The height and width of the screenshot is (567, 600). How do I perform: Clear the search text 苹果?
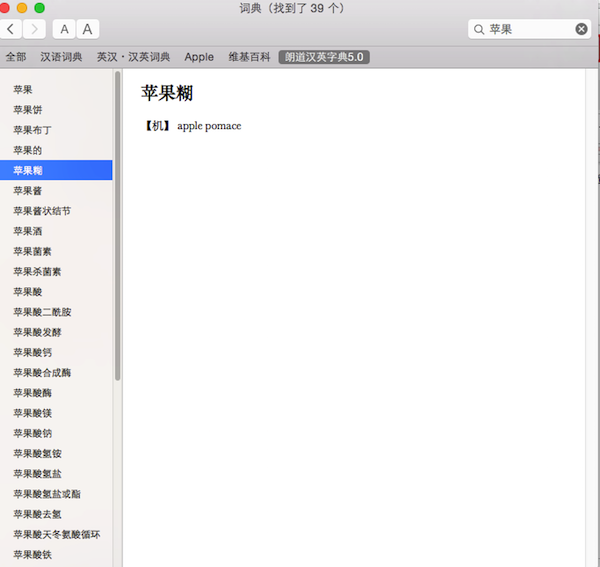point(581,29)
